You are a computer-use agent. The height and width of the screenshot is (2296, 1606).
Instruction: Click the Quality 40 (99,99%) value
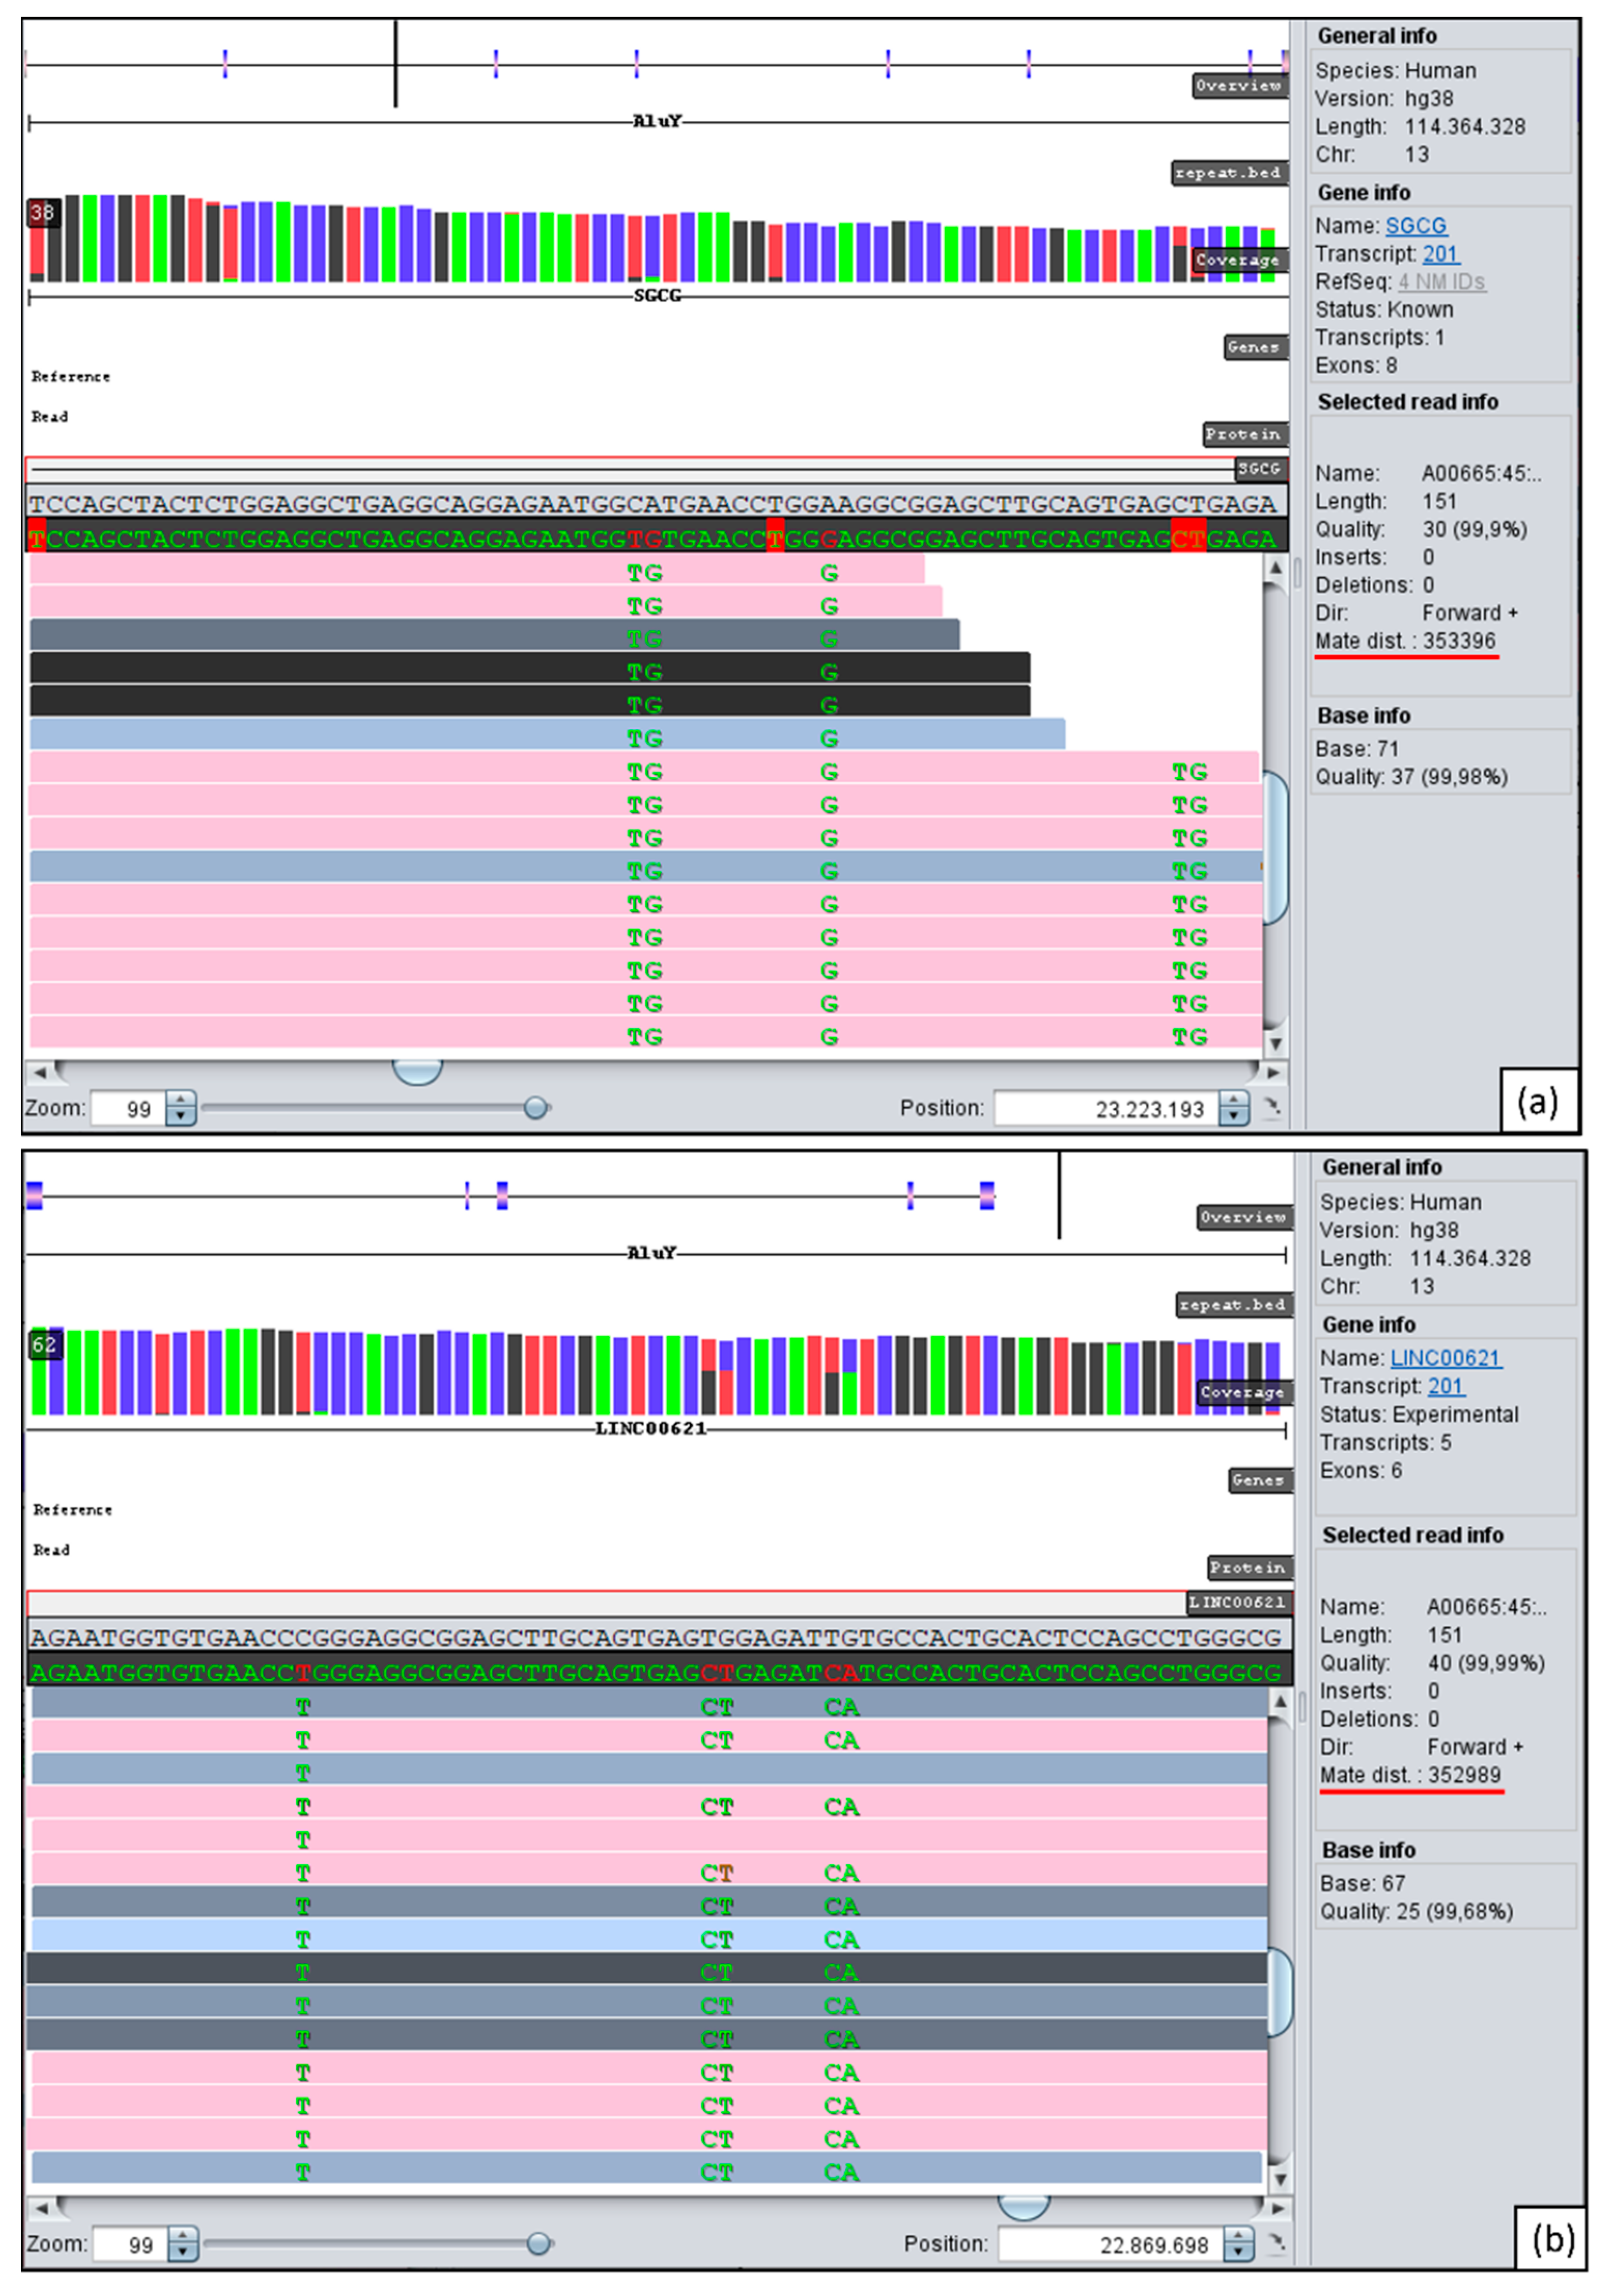click(x=1486, y=1663)
